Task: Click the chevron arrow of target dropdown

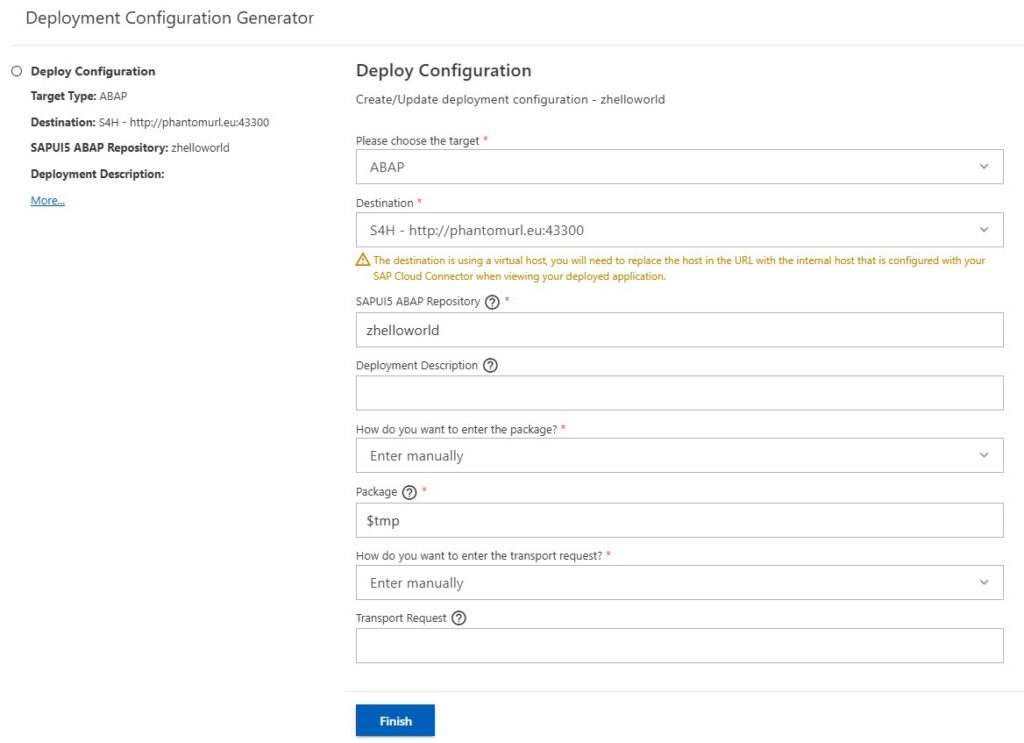Action: pos(984,167)
